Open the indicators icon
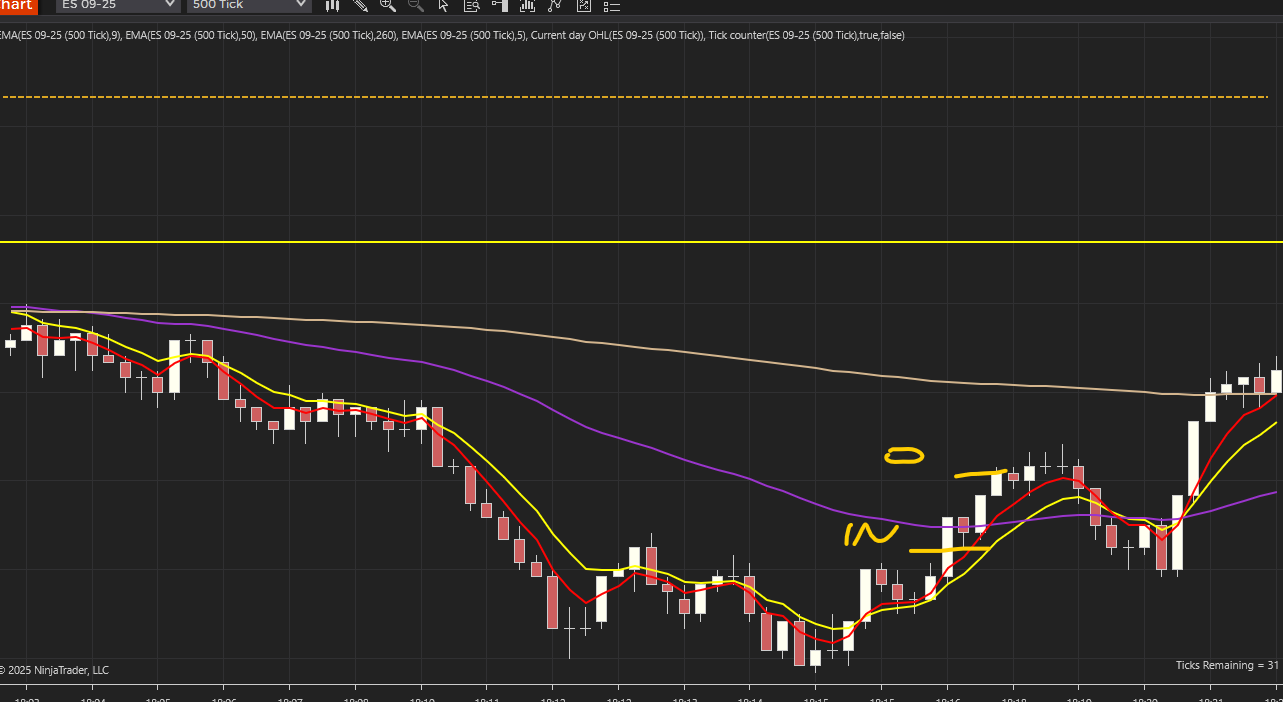 527,5
